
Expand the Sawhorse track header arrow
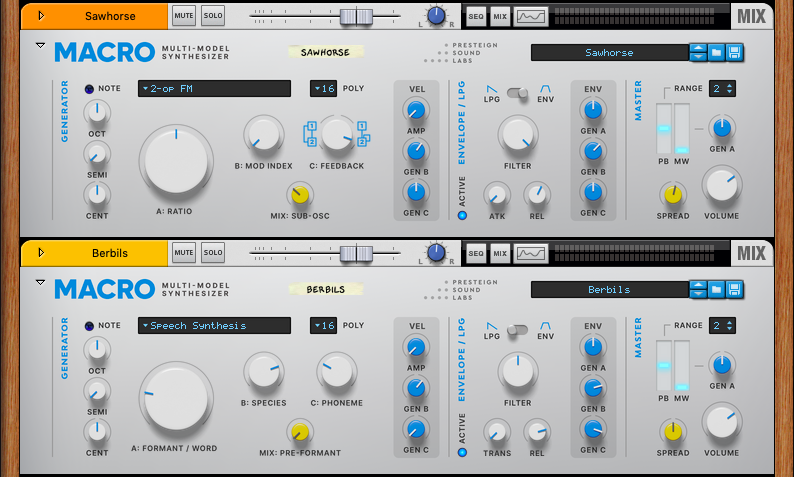42,16
